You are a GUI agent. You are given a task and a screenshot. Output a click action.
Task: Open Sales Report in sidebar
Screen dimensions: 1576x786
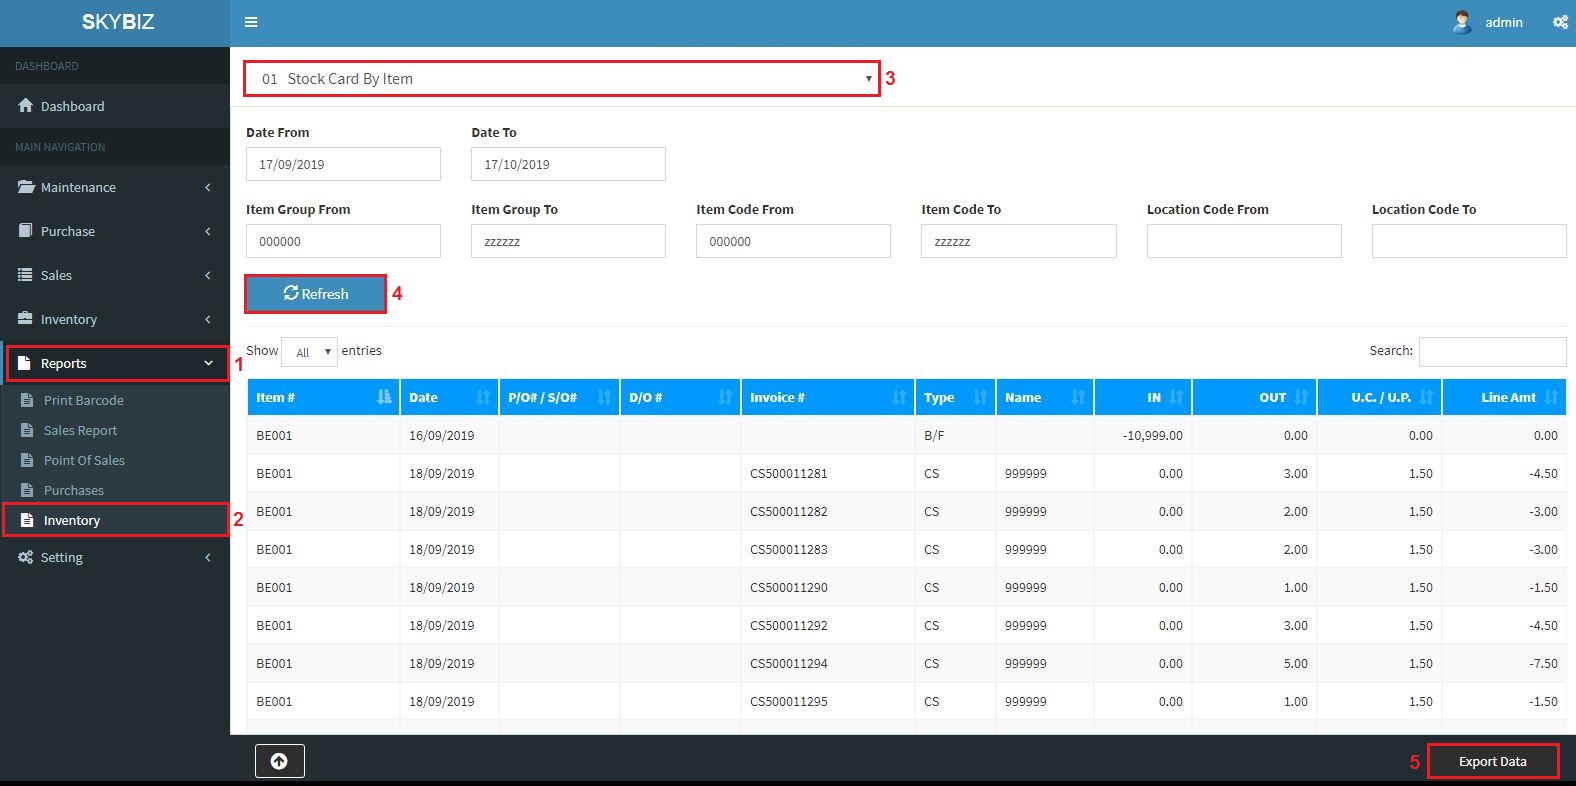click(80, 430)
